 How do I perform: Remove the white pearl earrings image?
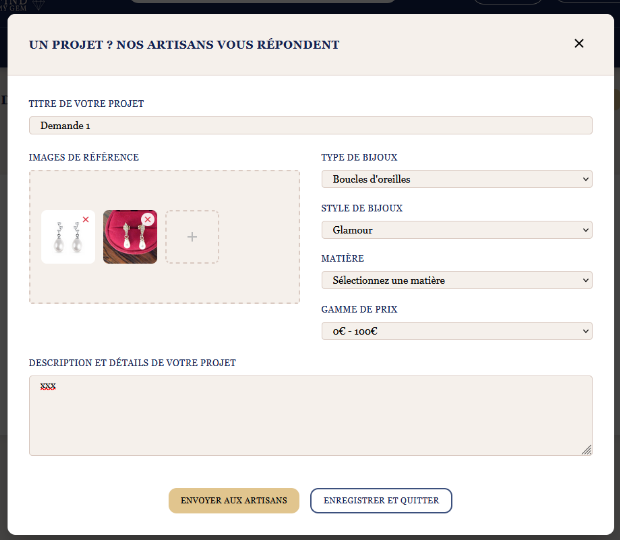(86, 219)
